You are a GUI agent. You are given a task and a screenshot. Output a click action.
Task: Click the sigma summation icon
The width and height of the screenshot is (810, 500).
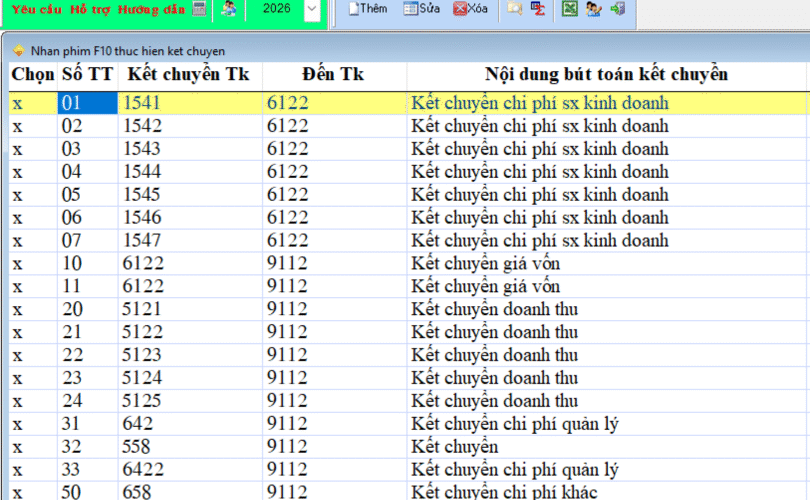pos(538,9)
